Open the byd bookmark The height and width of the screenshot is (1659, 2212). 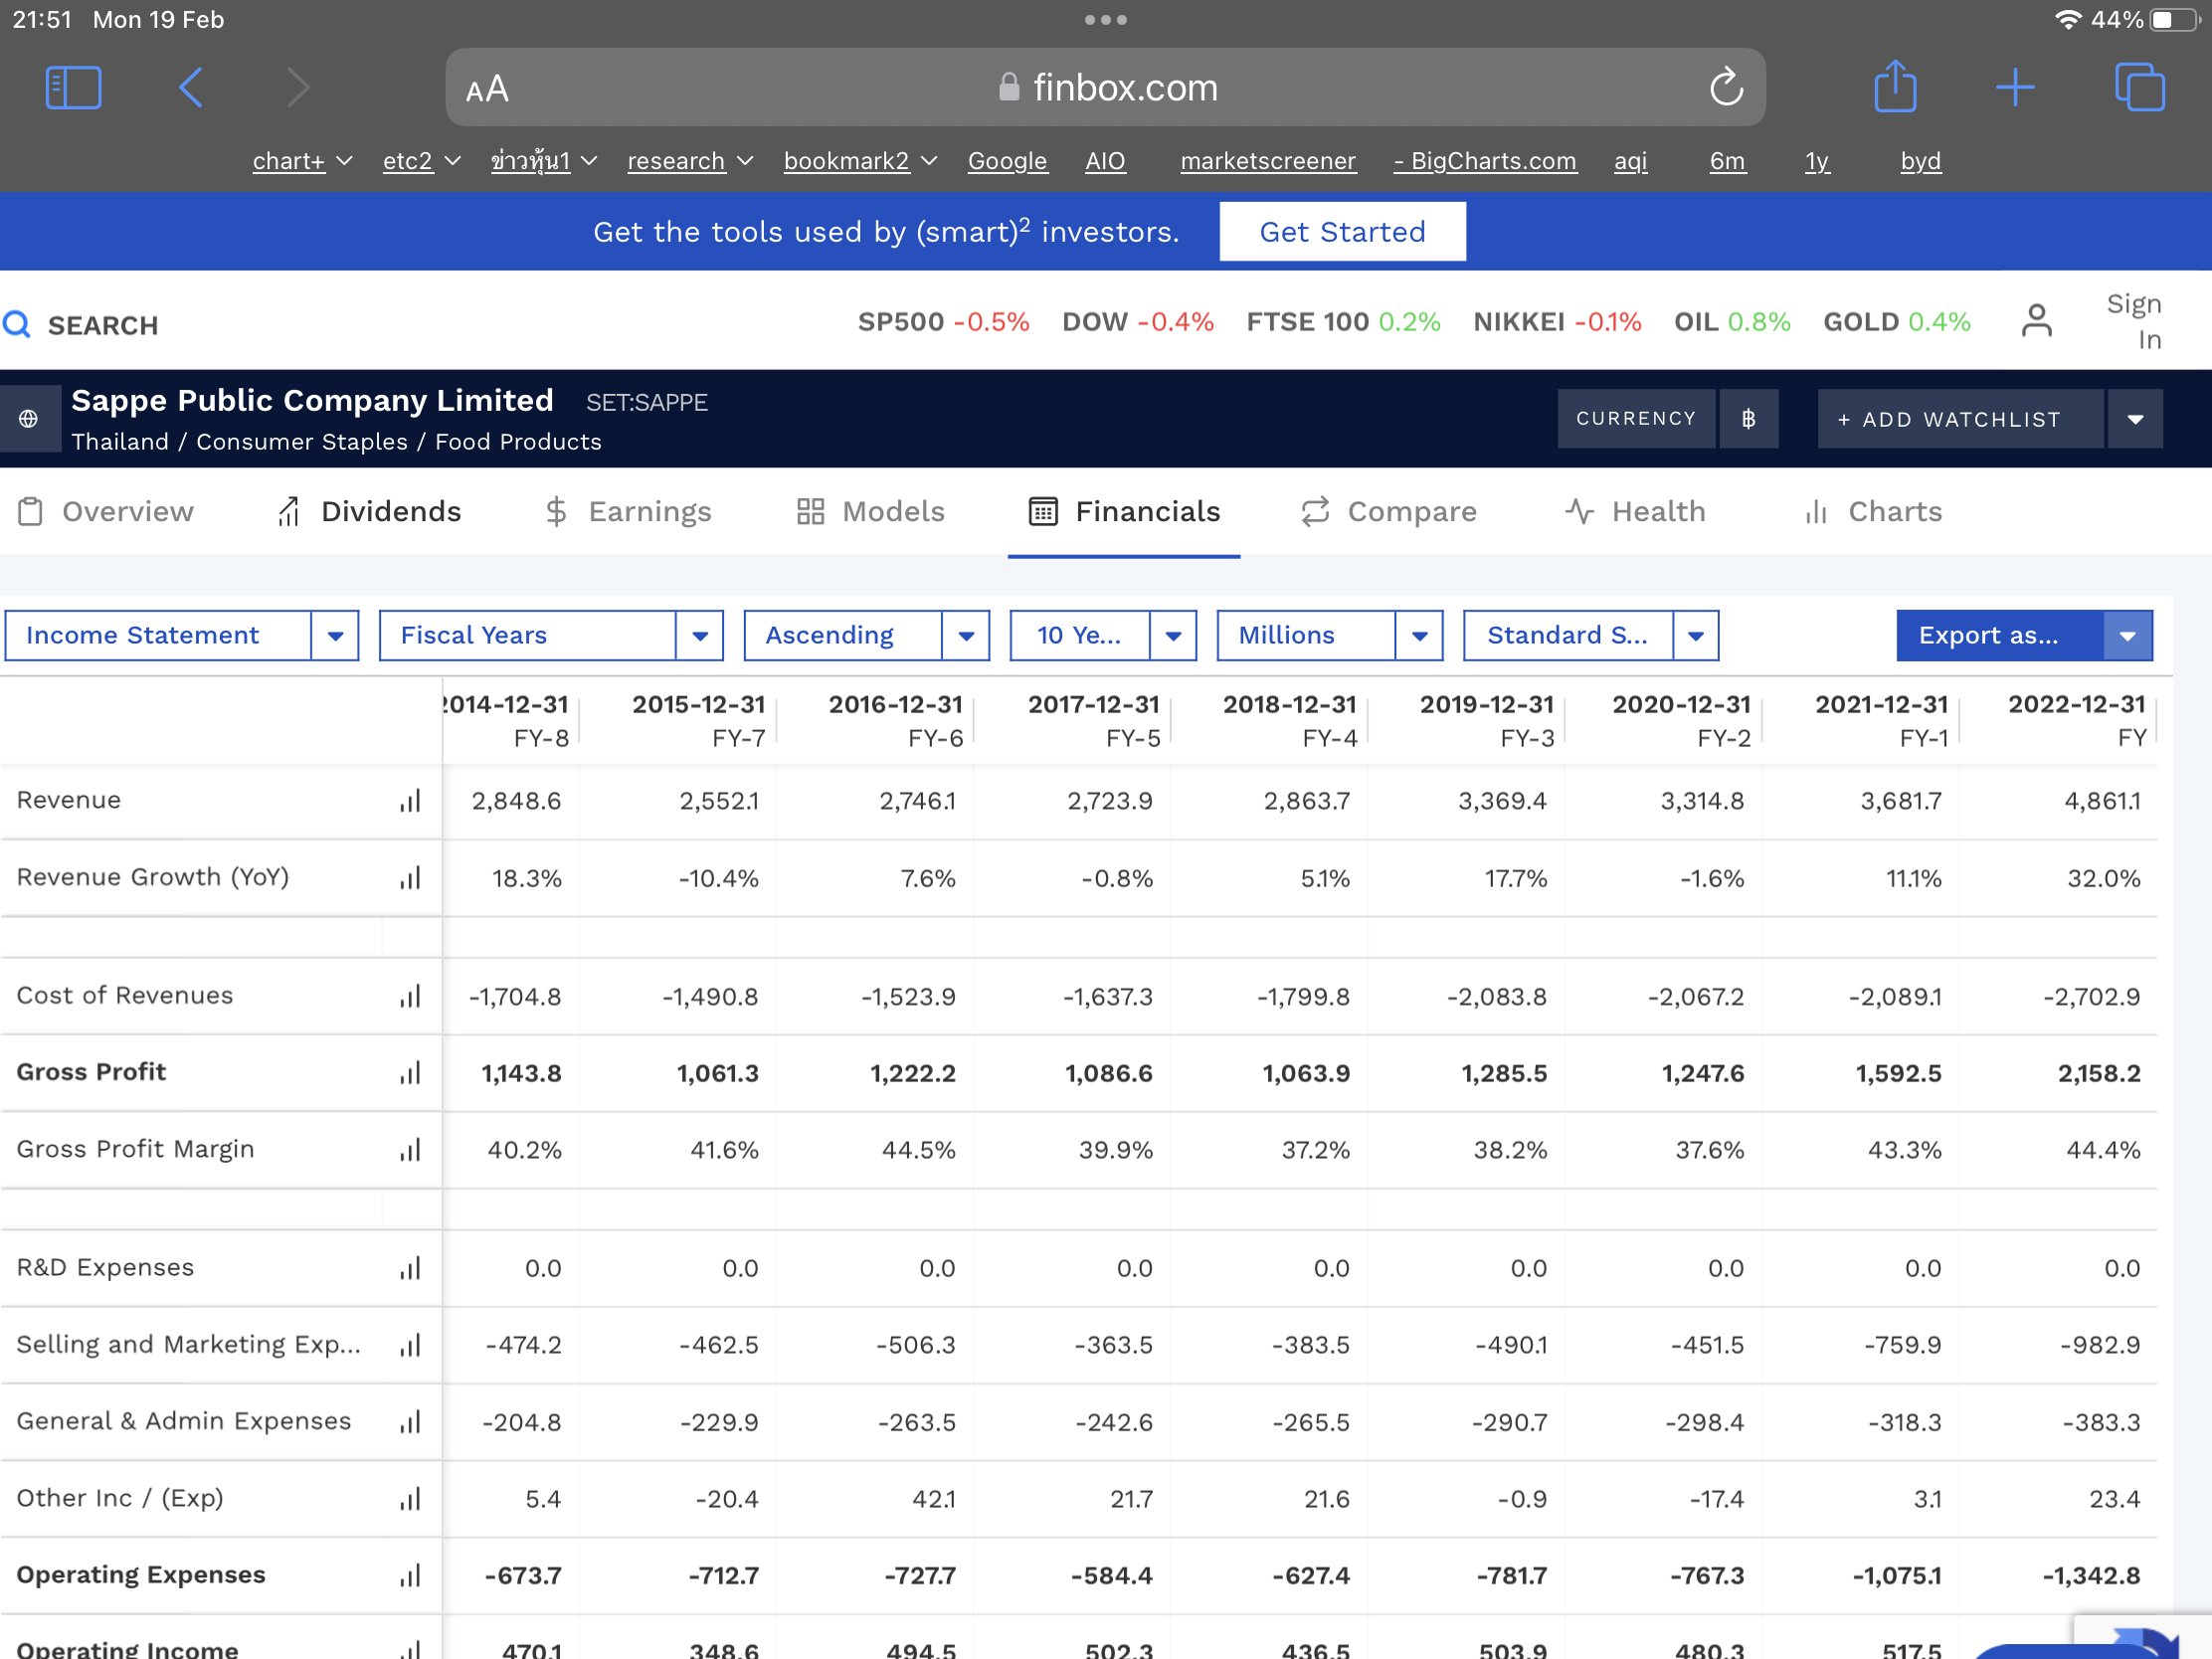1920,161
